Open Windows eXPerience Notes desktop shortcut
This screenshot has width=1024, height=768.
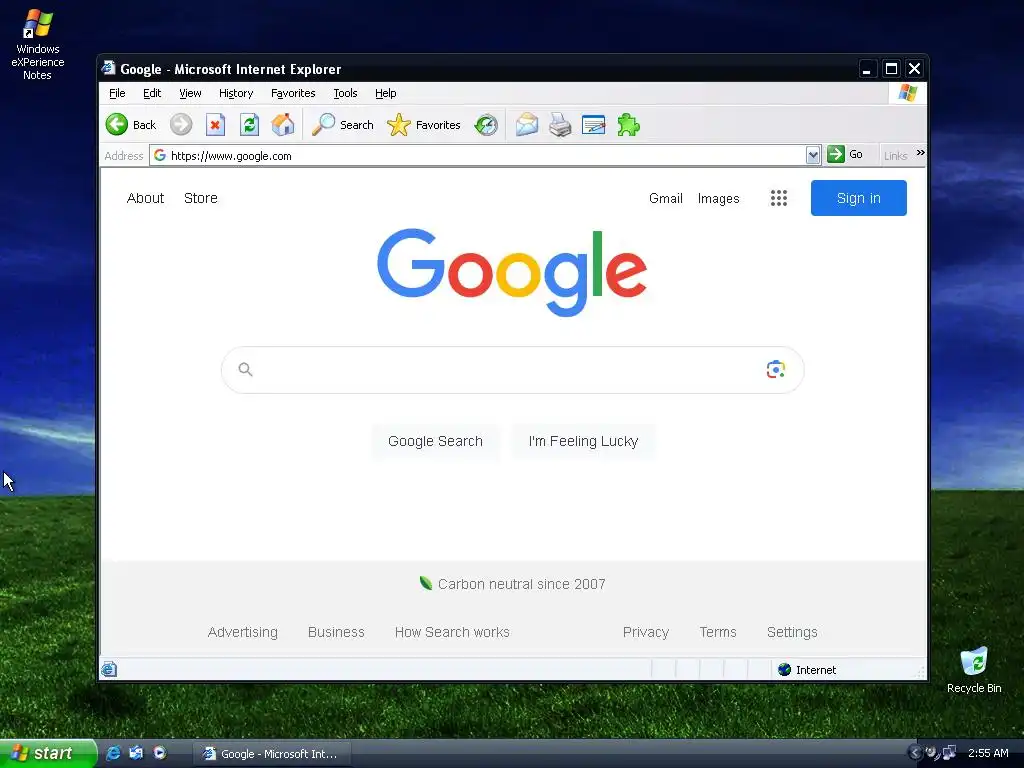pos(37,44)
